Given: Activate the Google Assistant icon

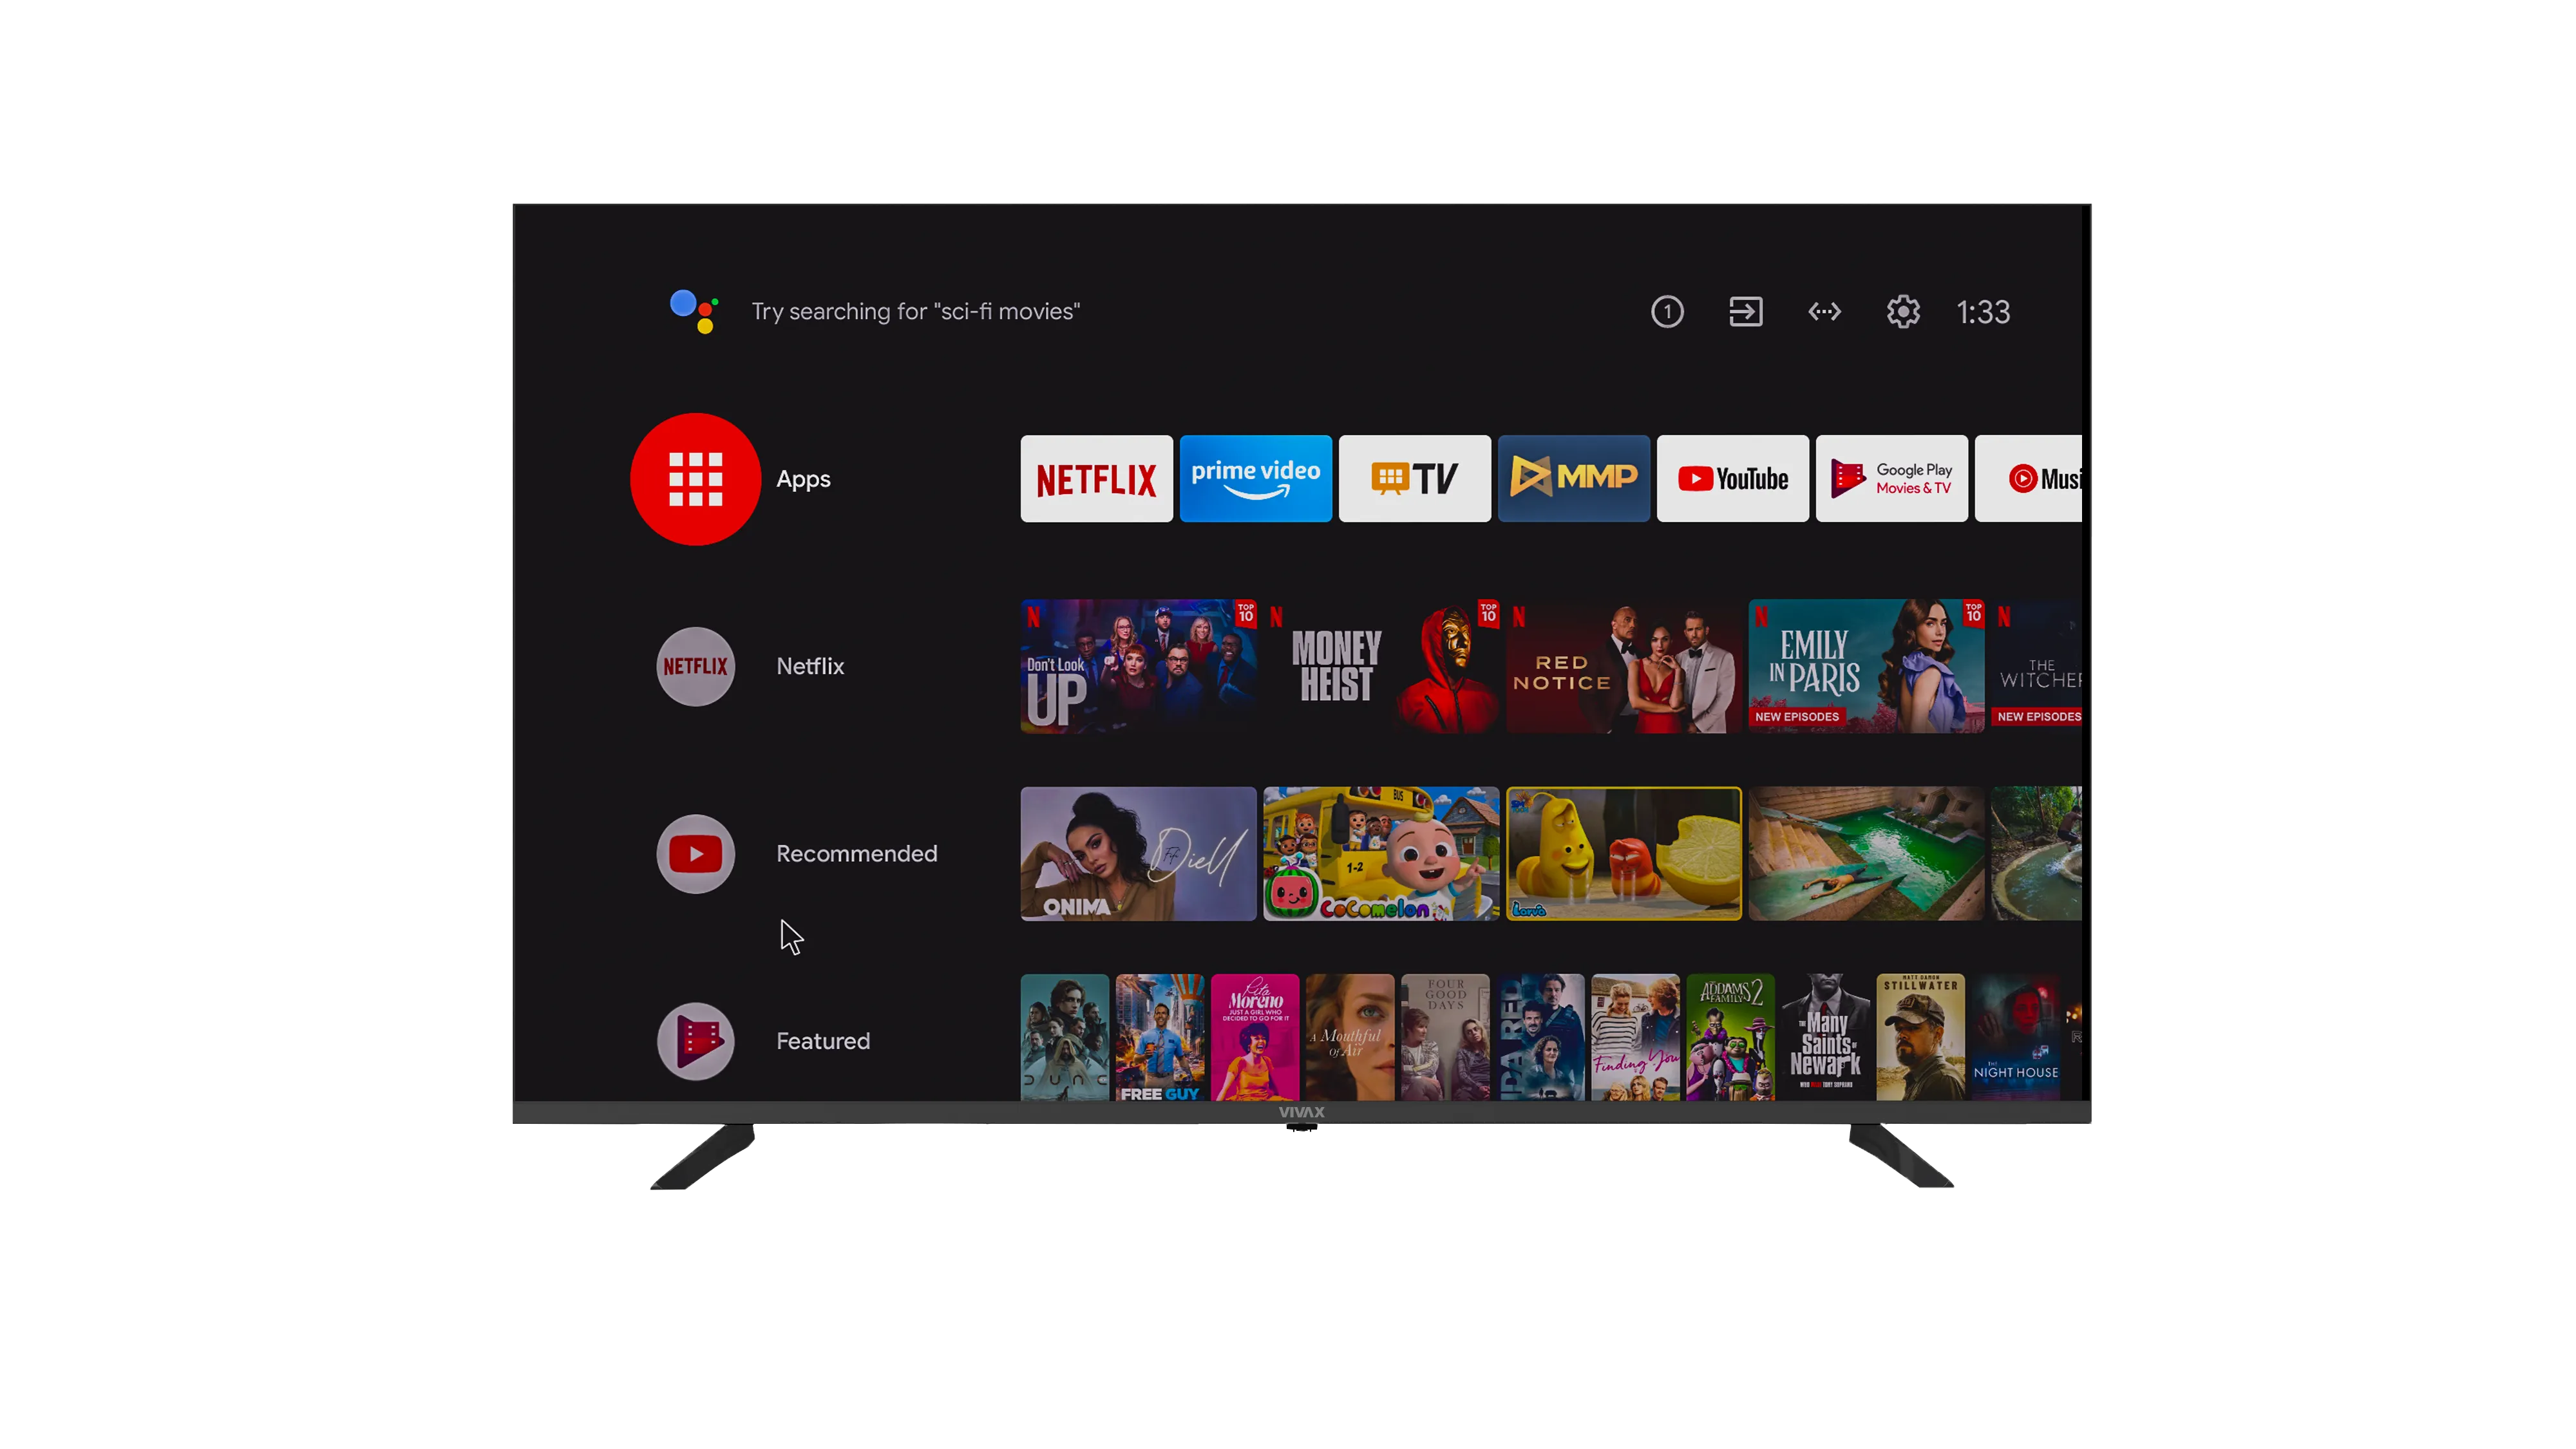Looking at the screenshot, I should 694,311.
